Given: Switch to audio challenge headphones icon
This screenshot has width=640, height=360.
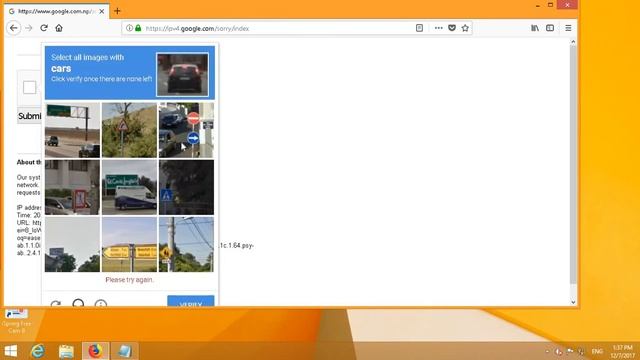Looking at the screenshot, I should (x=78, y=303).
